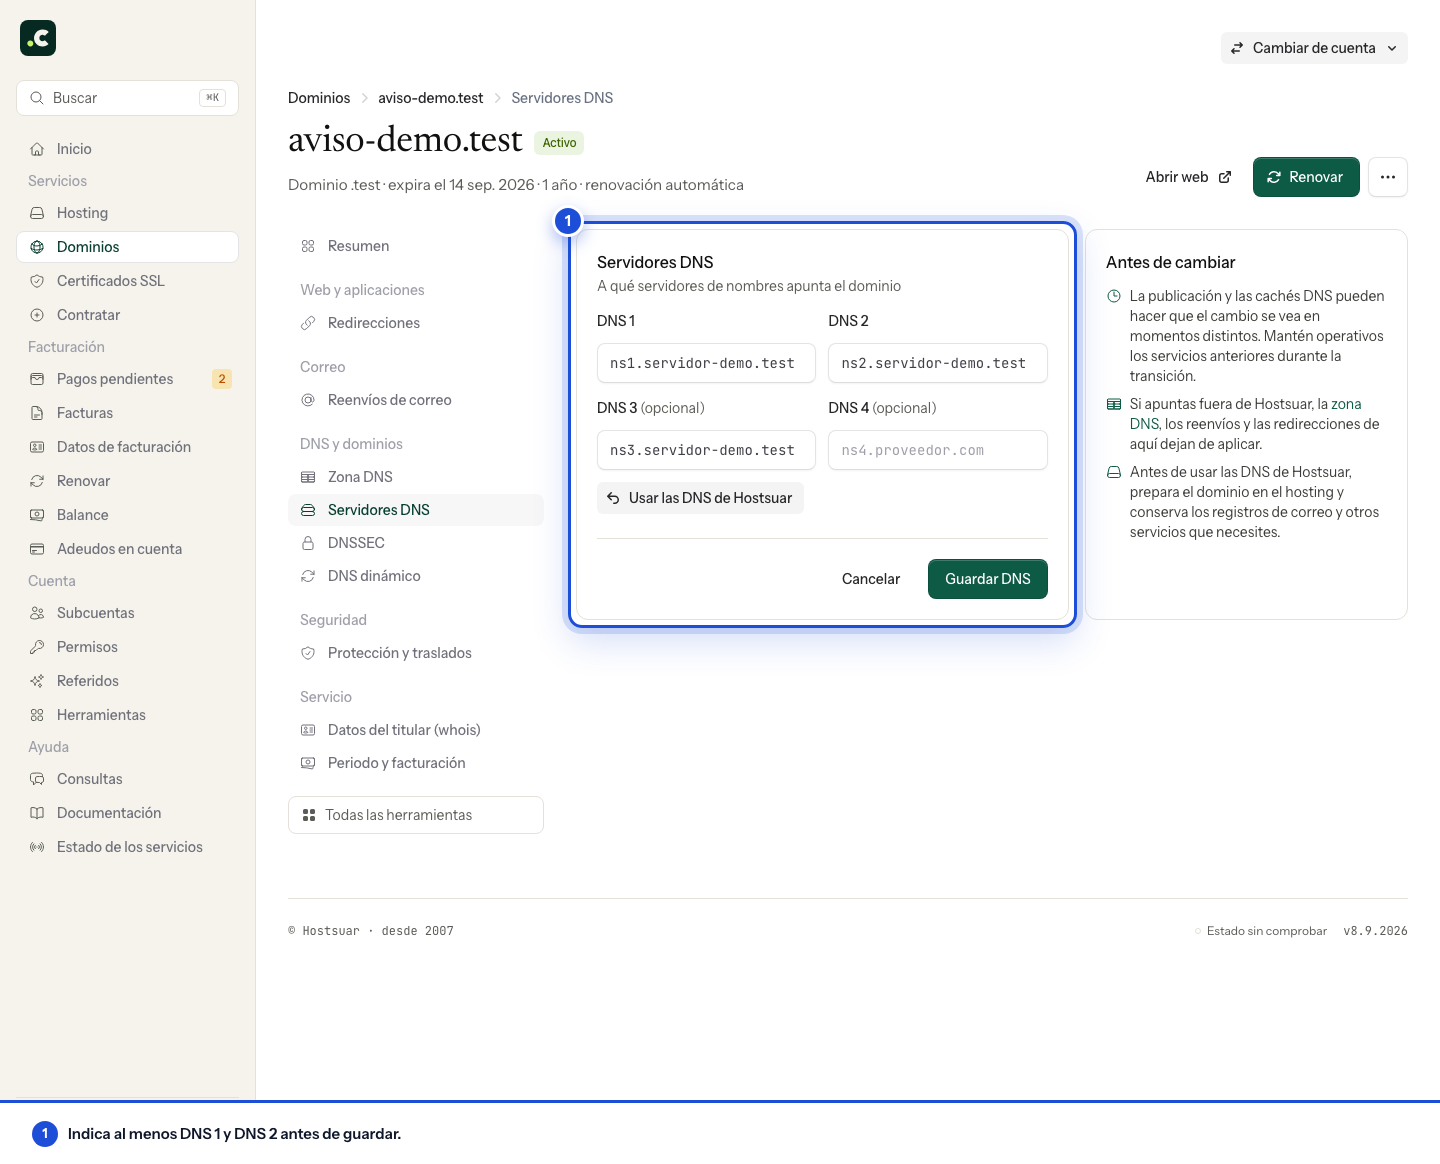Click the DNSSEC lock icon
The width and height of the screenshot is (1440, 1164).
point(308,543)
